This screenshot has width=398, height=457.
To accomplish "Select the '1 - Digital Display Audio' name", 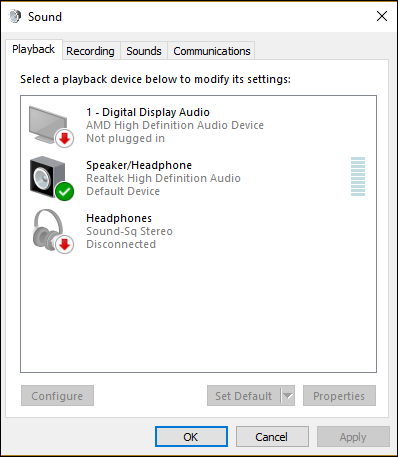I will (x=148, y=112).
